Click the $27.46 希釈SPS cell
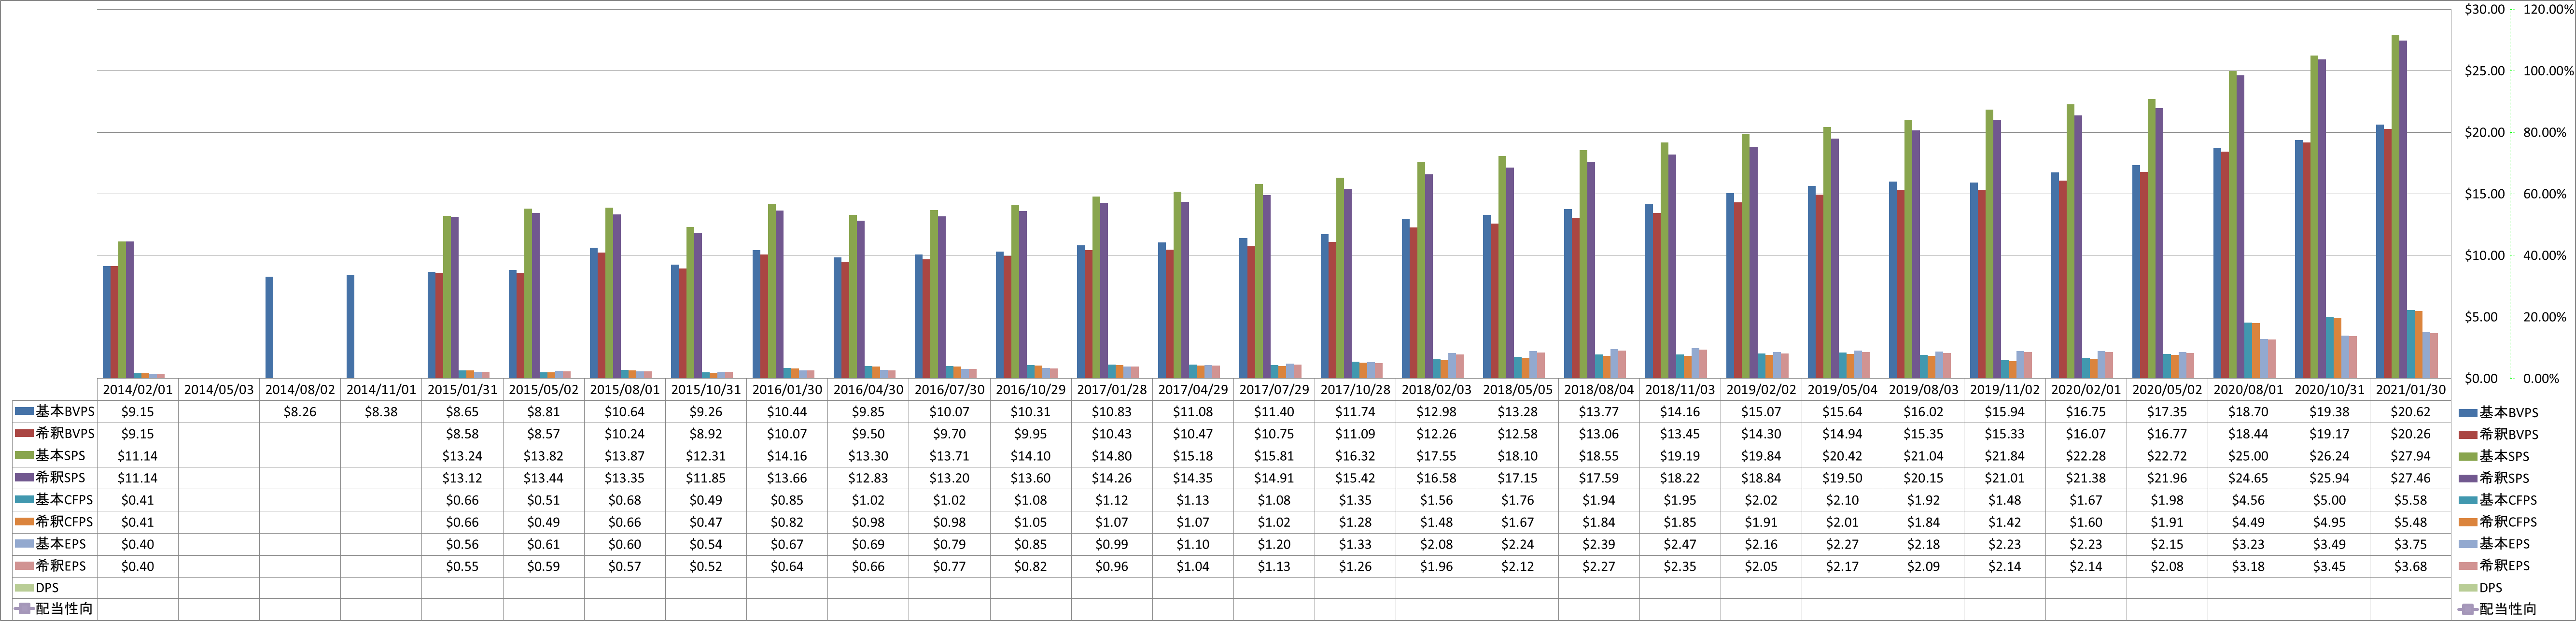The width and height of the screenshot is (2576, 621). click(2410, 478)
